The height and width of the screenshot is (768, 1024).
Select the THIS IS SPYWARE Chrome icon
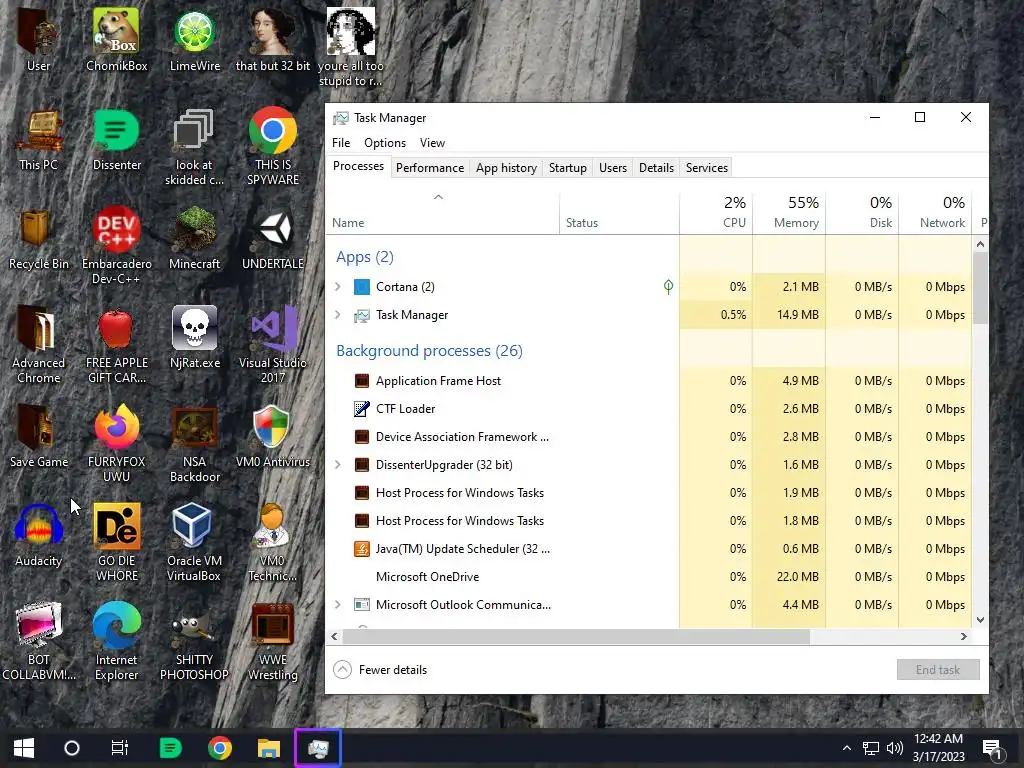[x=273, y=147]
